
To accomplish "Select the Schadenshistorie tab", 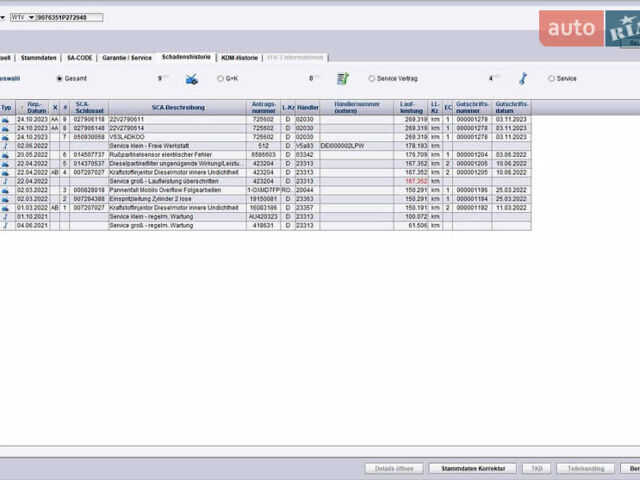I will coord(186,57).
